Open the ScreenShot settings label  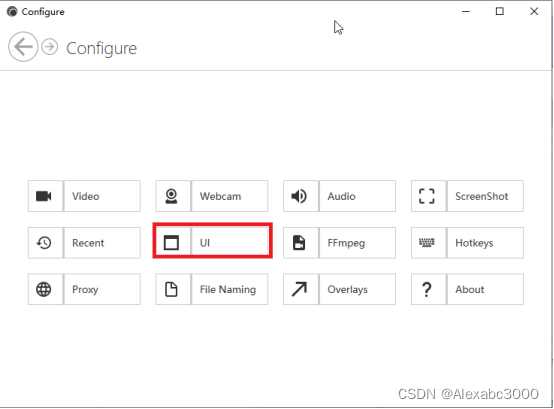[482, 196]
